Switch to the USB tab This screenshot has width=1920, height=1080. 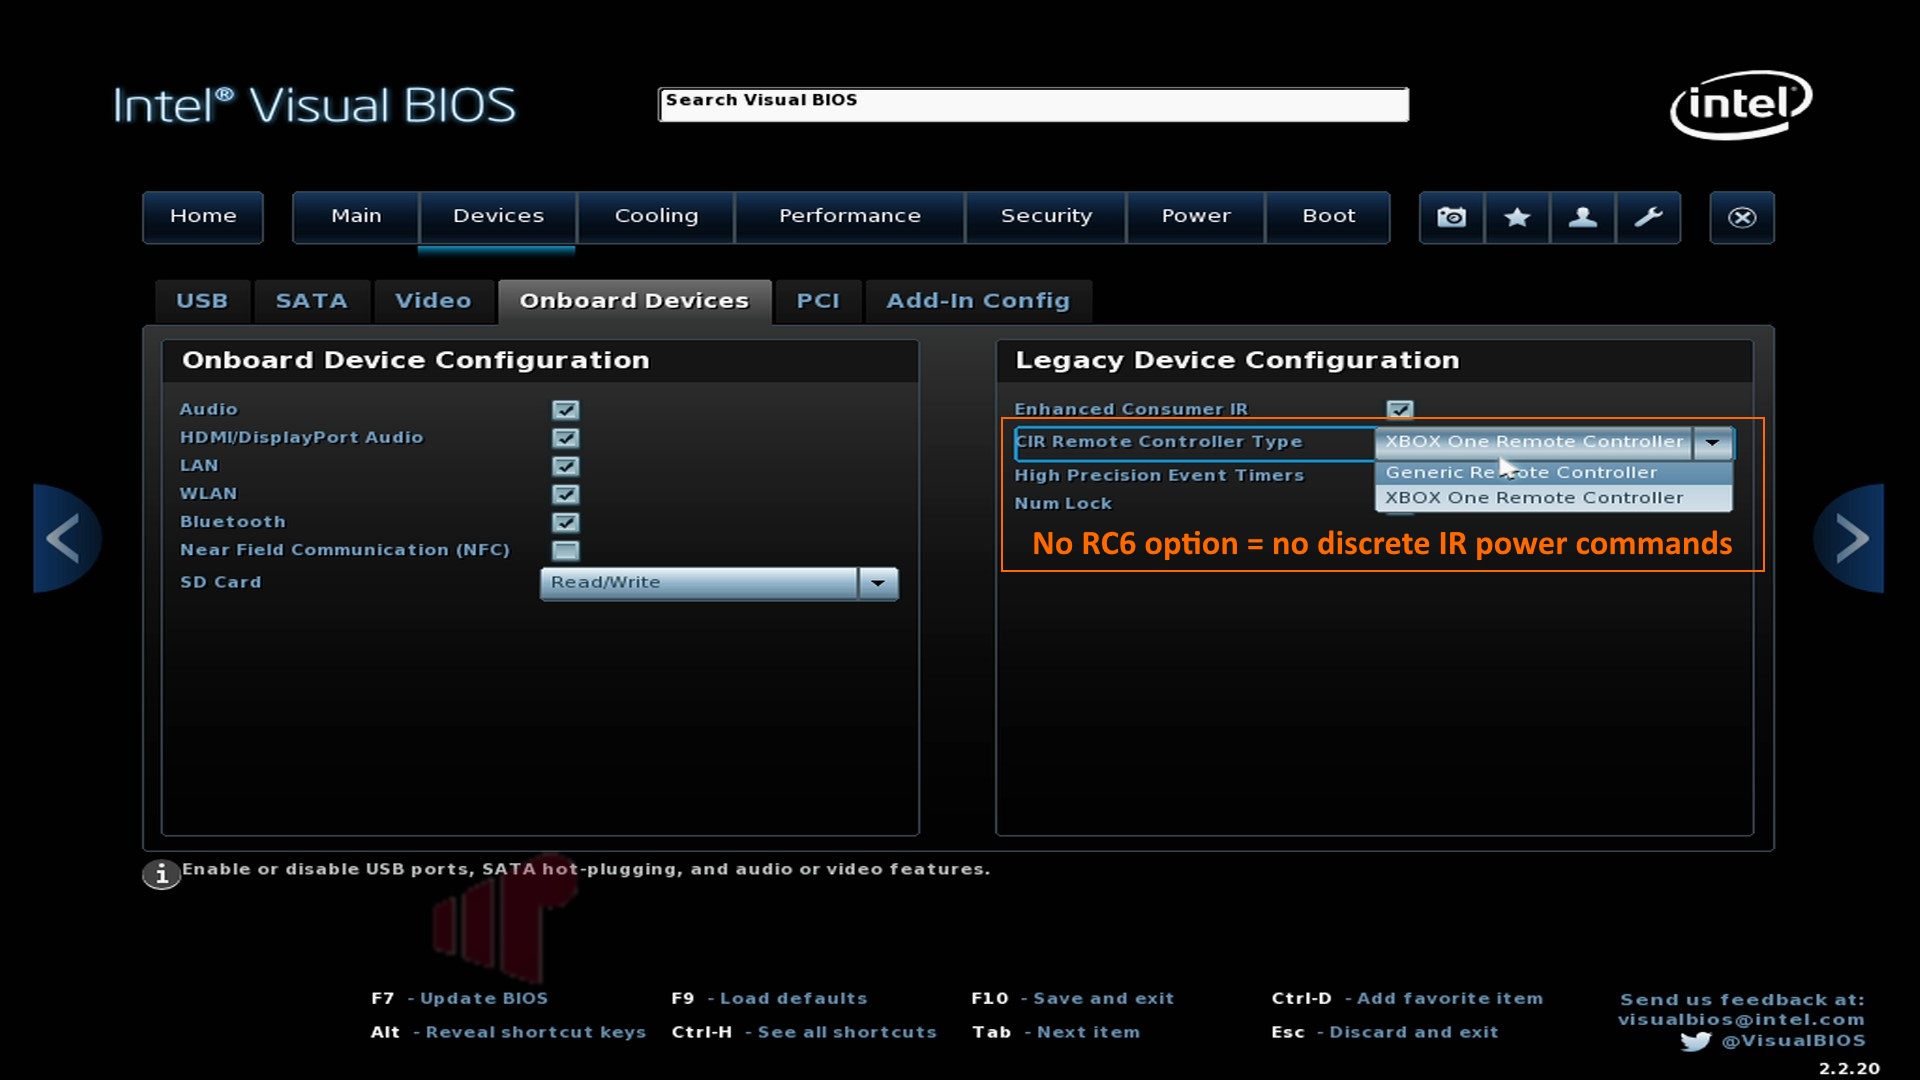click(x=202, y=301)
